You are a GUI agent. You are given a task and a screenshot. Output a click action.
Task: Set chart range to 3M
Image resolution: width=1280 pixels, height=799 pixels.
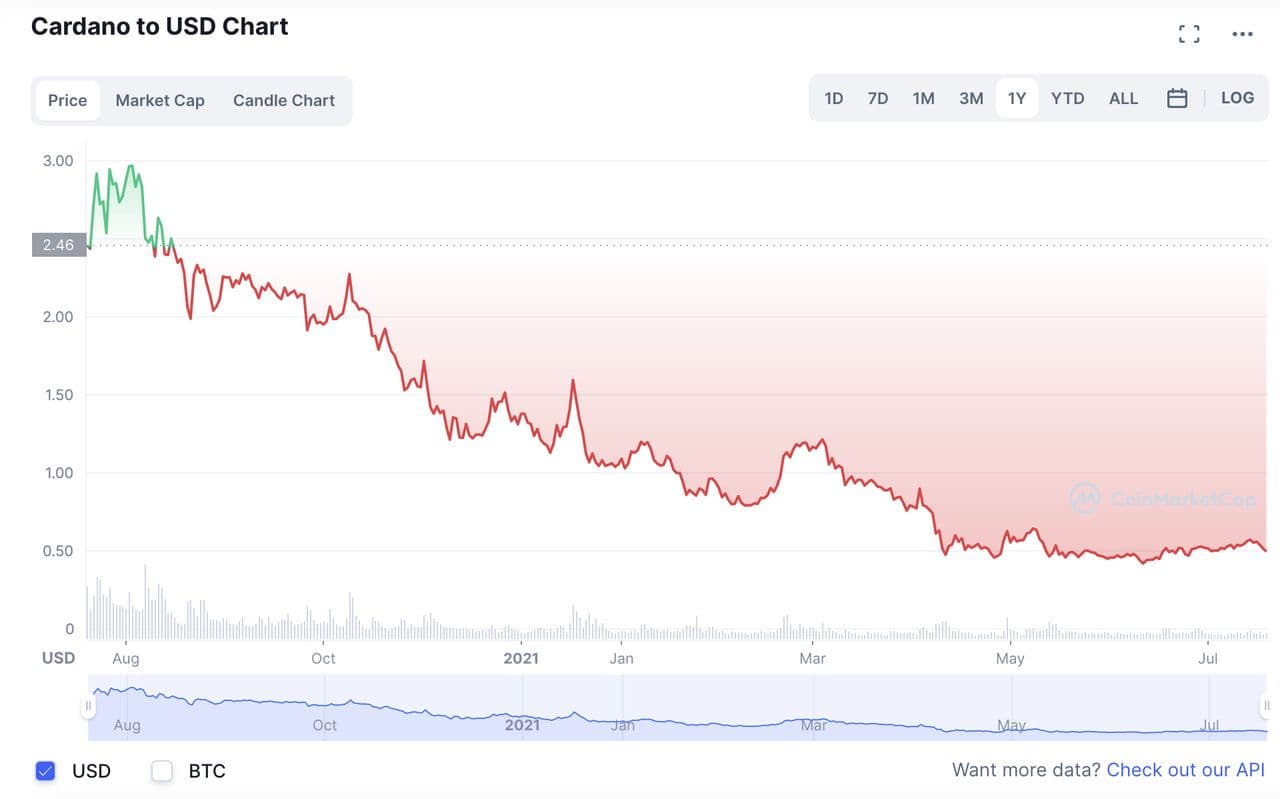coord(971,98)
